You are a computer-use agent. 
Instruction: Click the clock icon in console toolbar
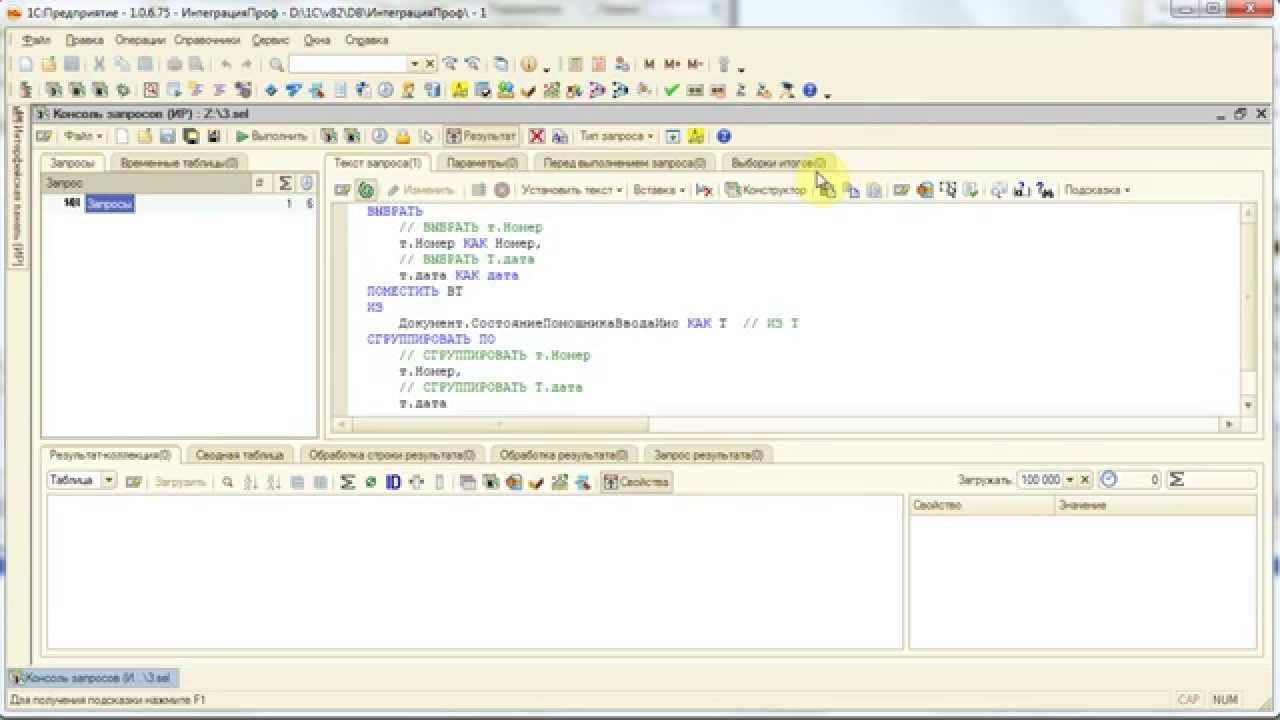(x=380, y=136)
